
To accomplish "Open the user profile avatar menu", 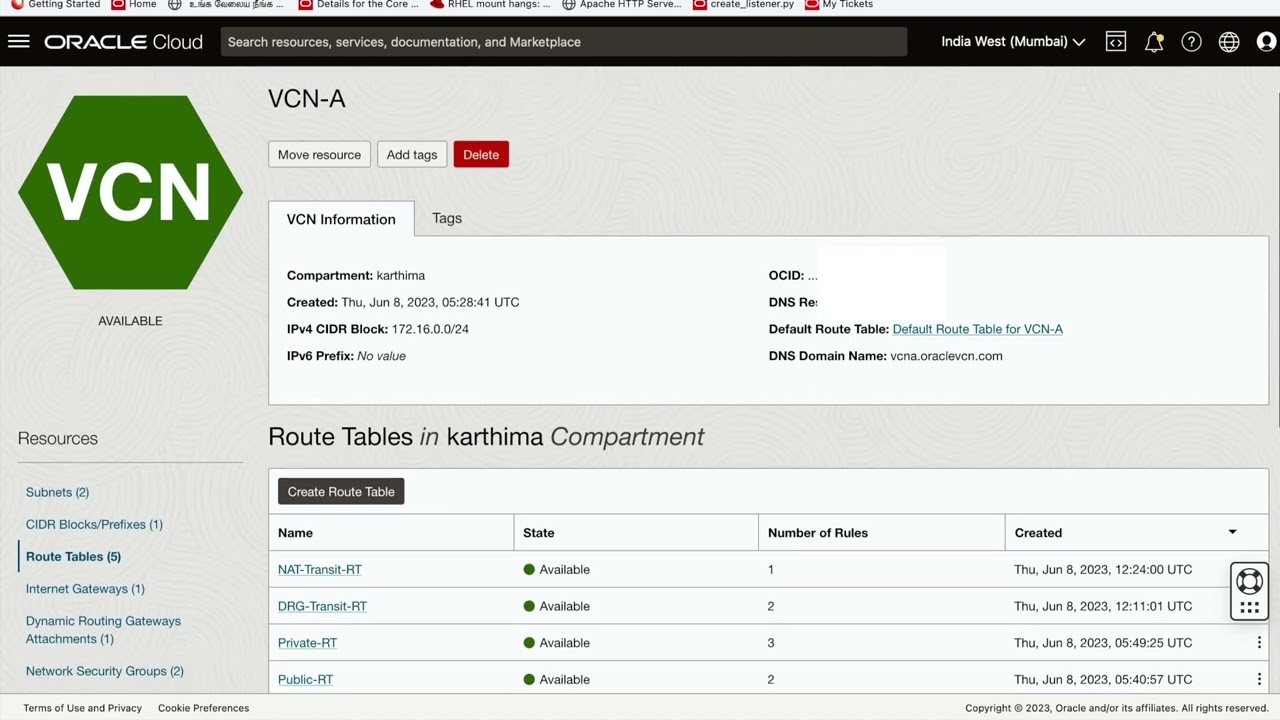I will 1266,42.
